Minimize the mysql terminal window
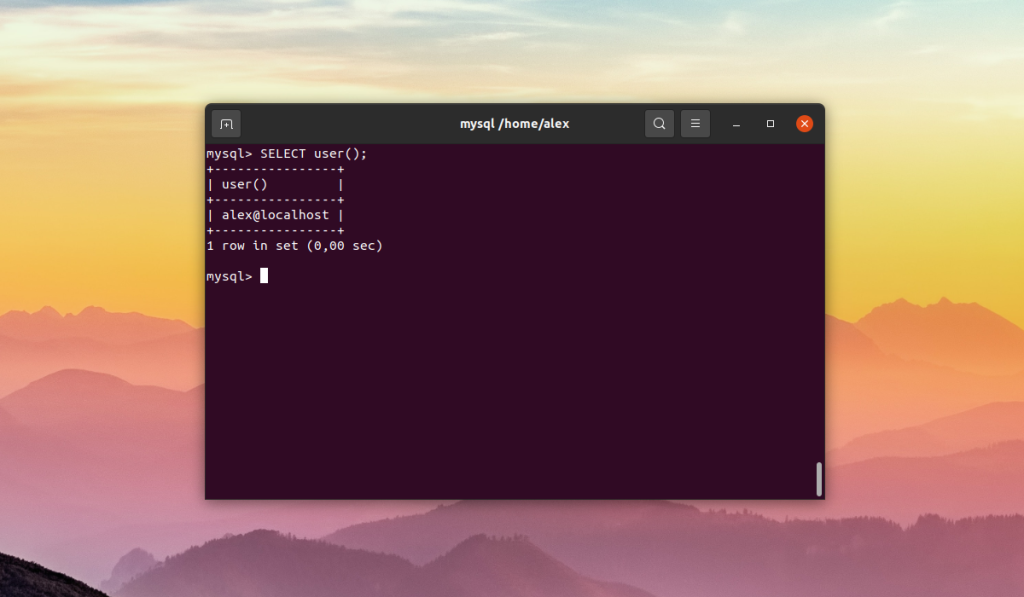The width and height of the screenshot is (1024, 597). pos(736,124)
